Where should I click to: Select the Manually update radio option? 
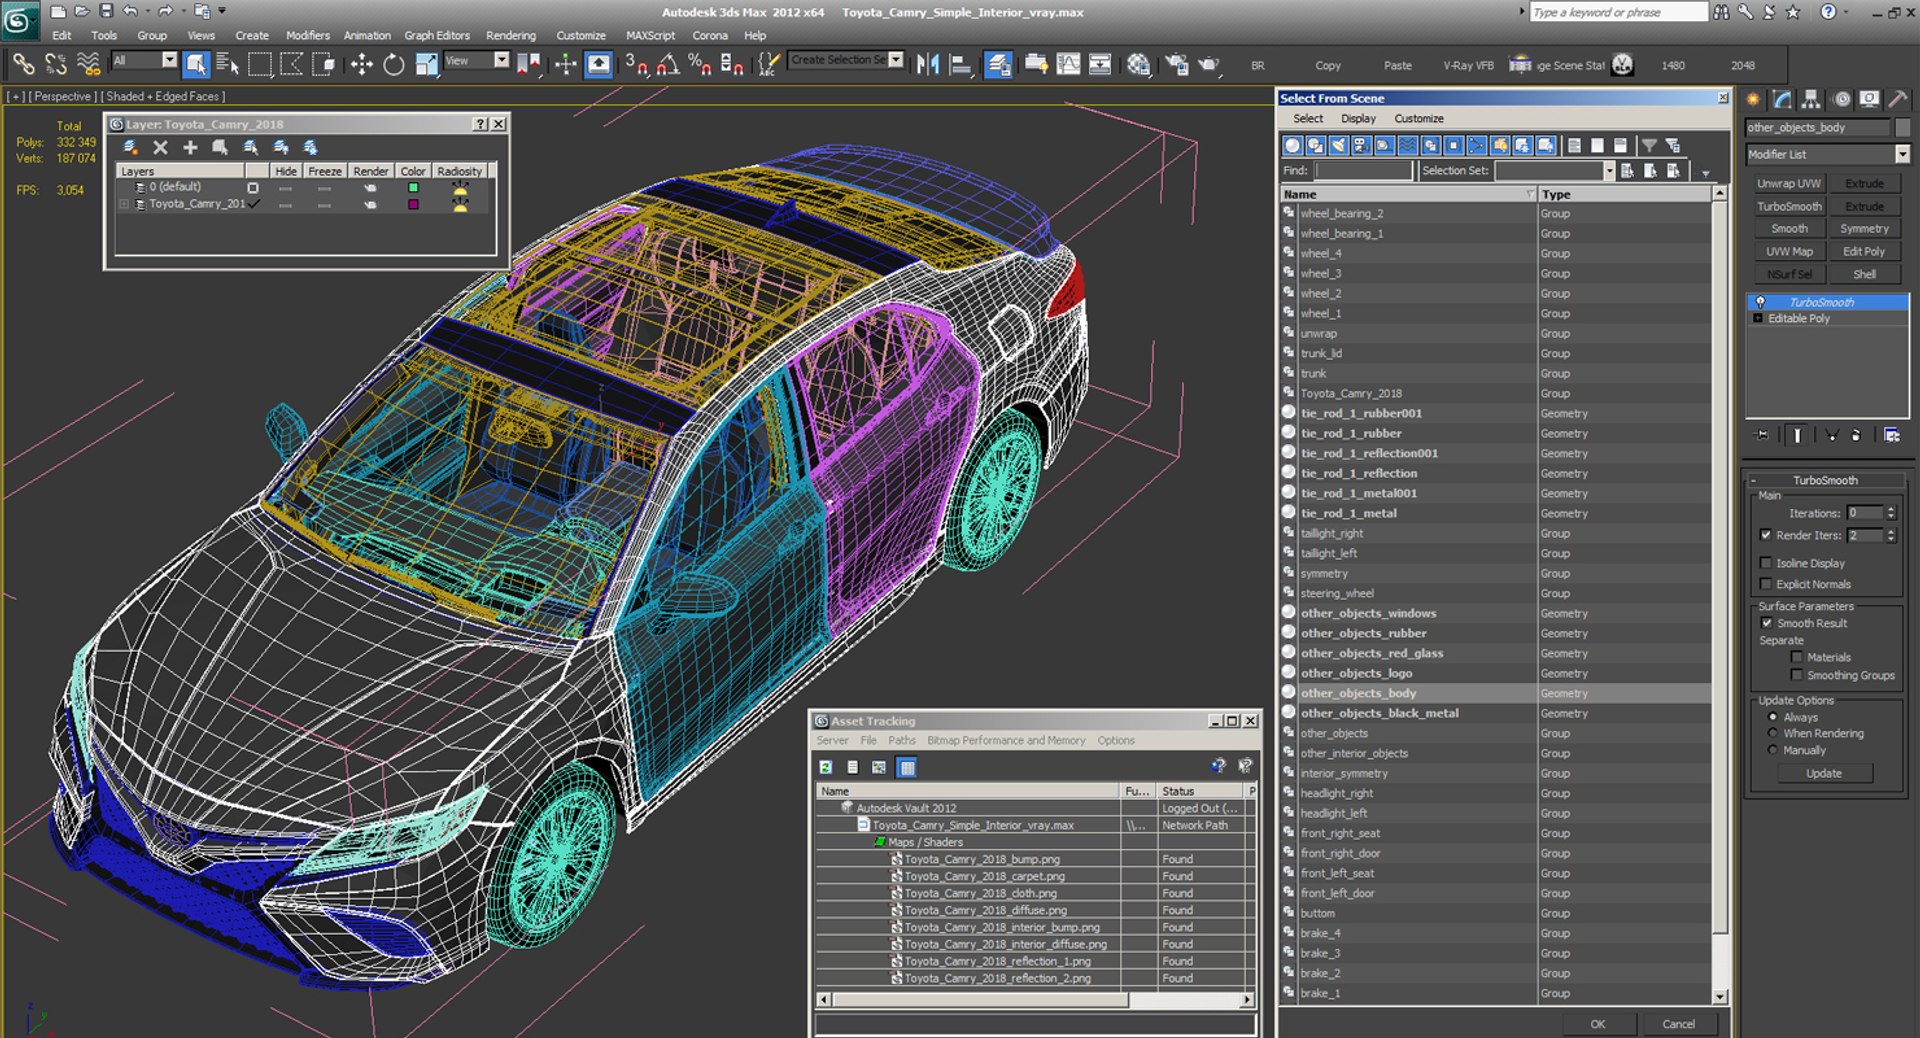coord(1773,750)
